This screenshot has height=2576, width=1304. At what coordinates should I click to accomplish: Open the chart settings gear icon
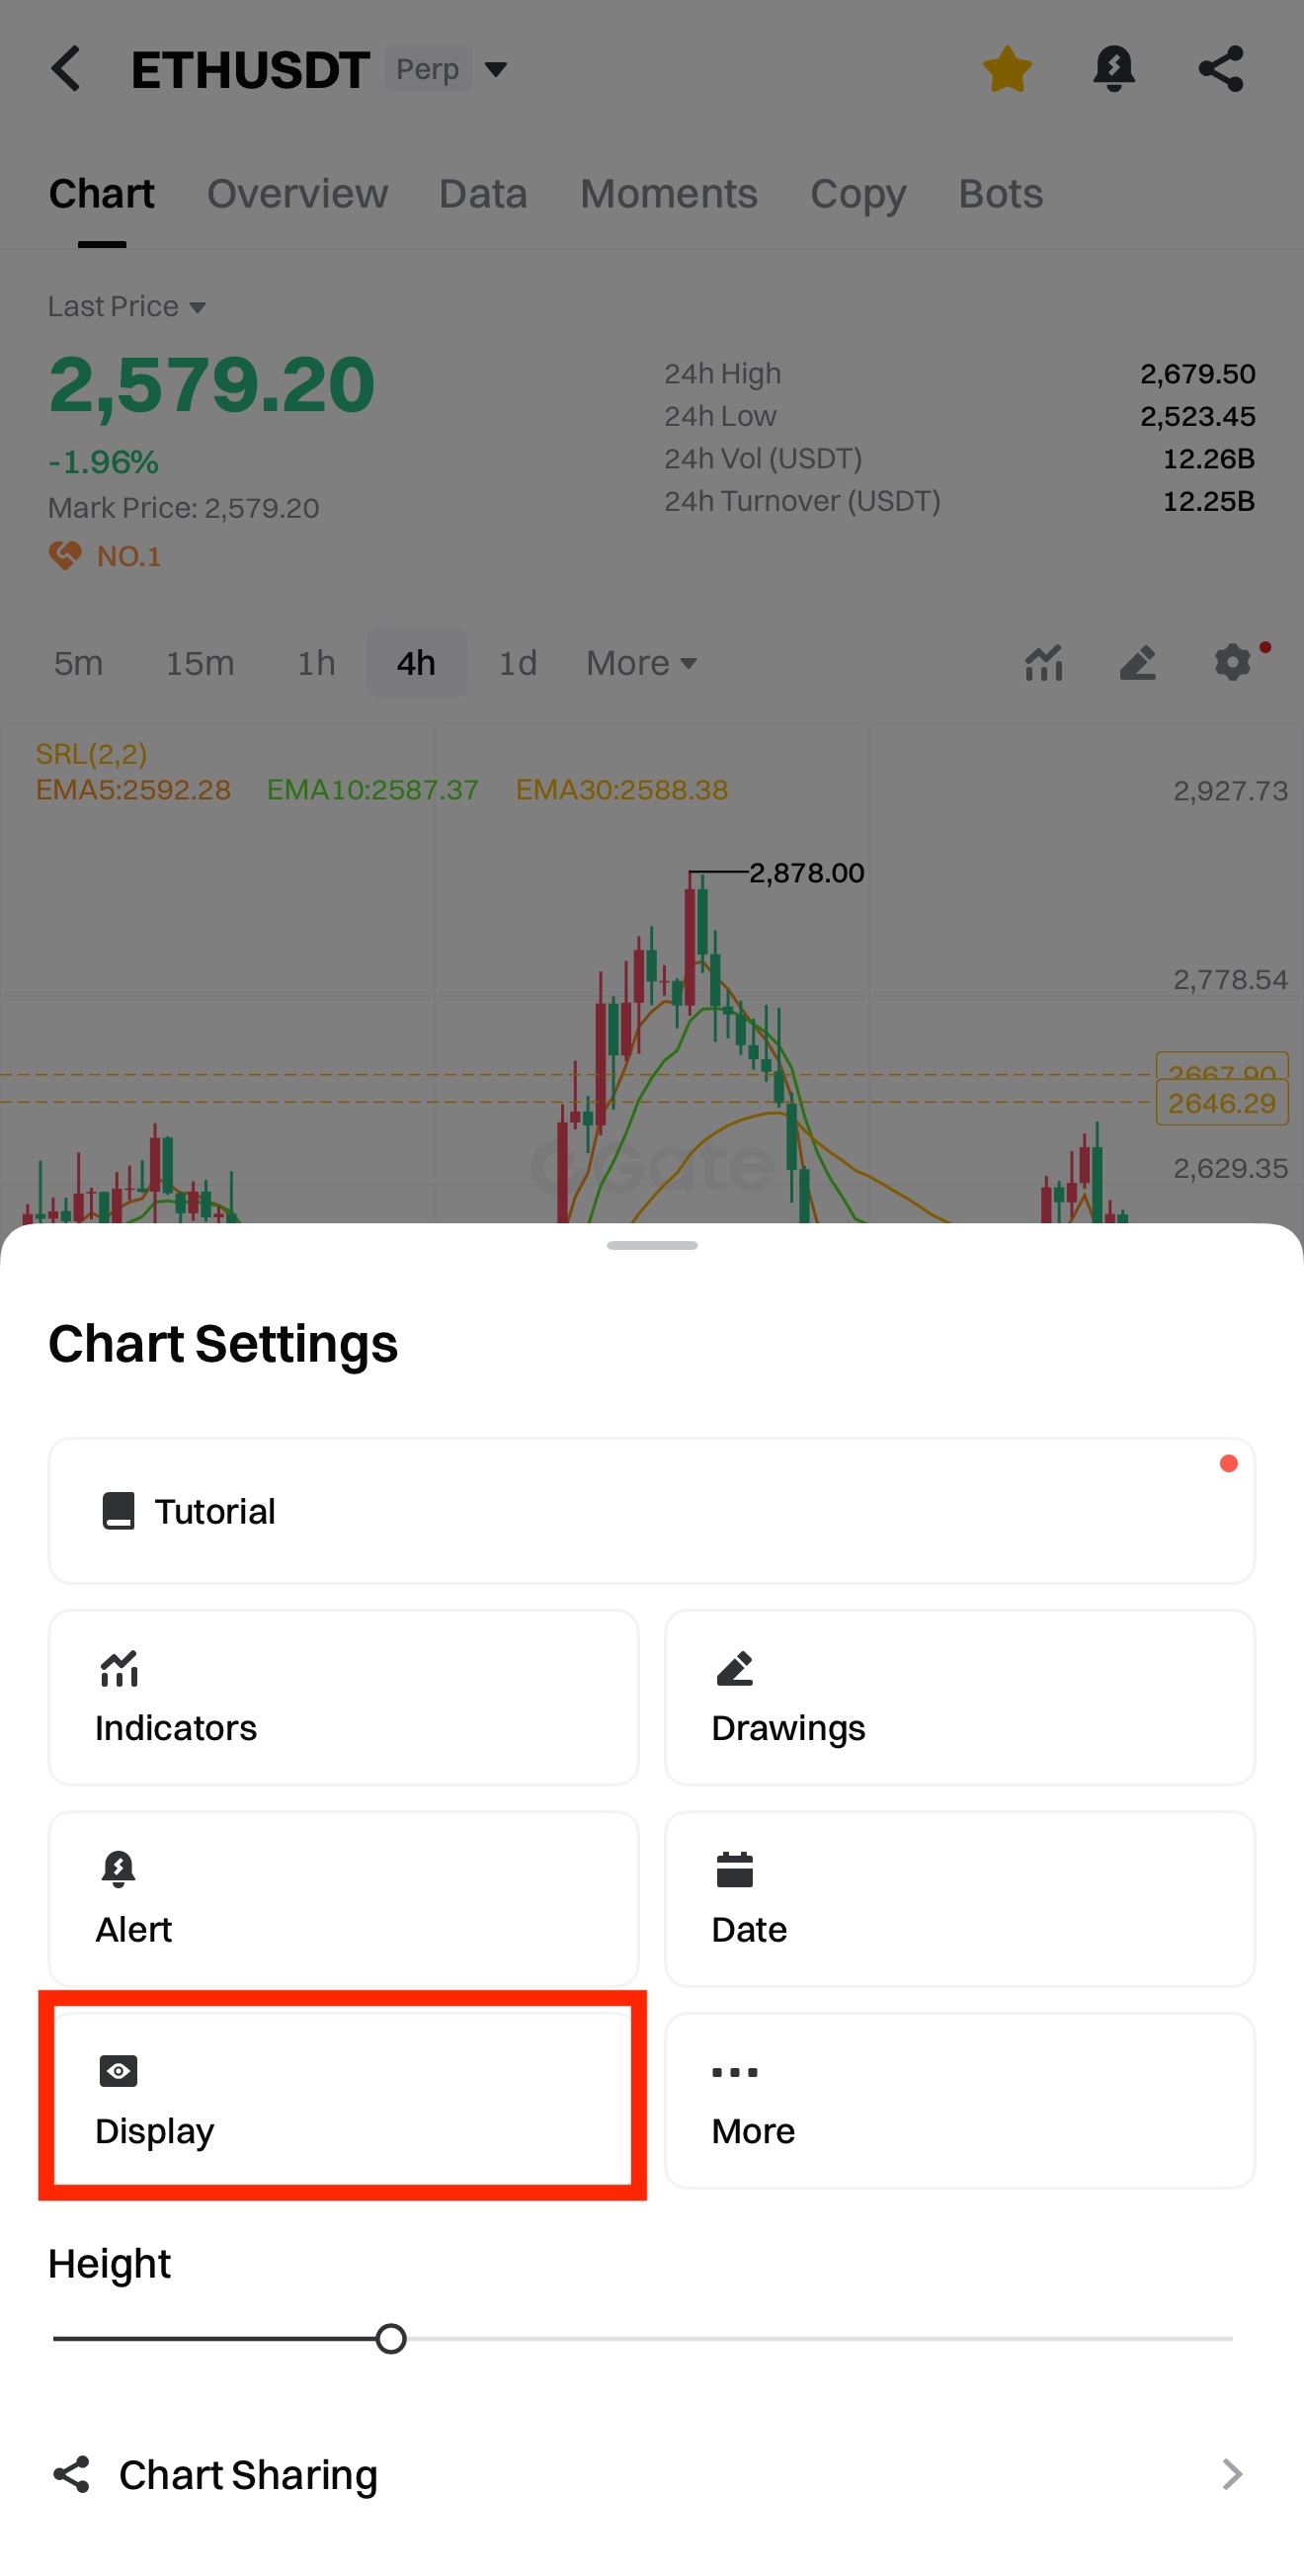[1232, 662]
